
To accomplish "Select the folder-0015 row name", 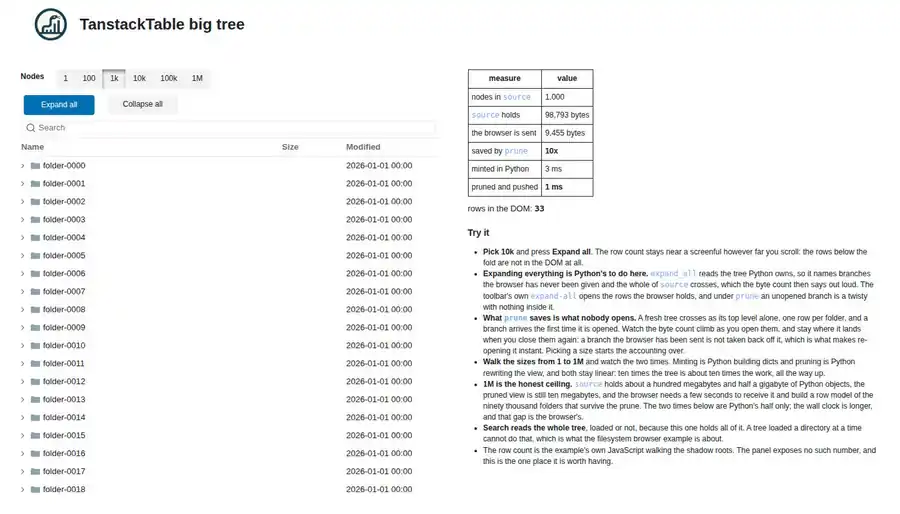I will (x=64, y=435).
